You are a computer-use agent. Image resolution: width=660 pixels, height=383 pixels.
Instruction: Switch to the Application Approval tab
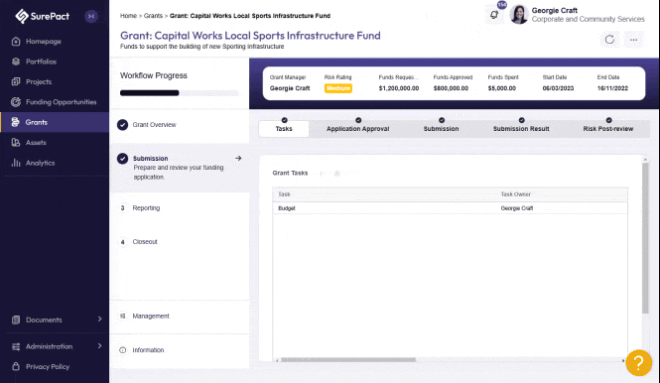(x=358, y=128)
